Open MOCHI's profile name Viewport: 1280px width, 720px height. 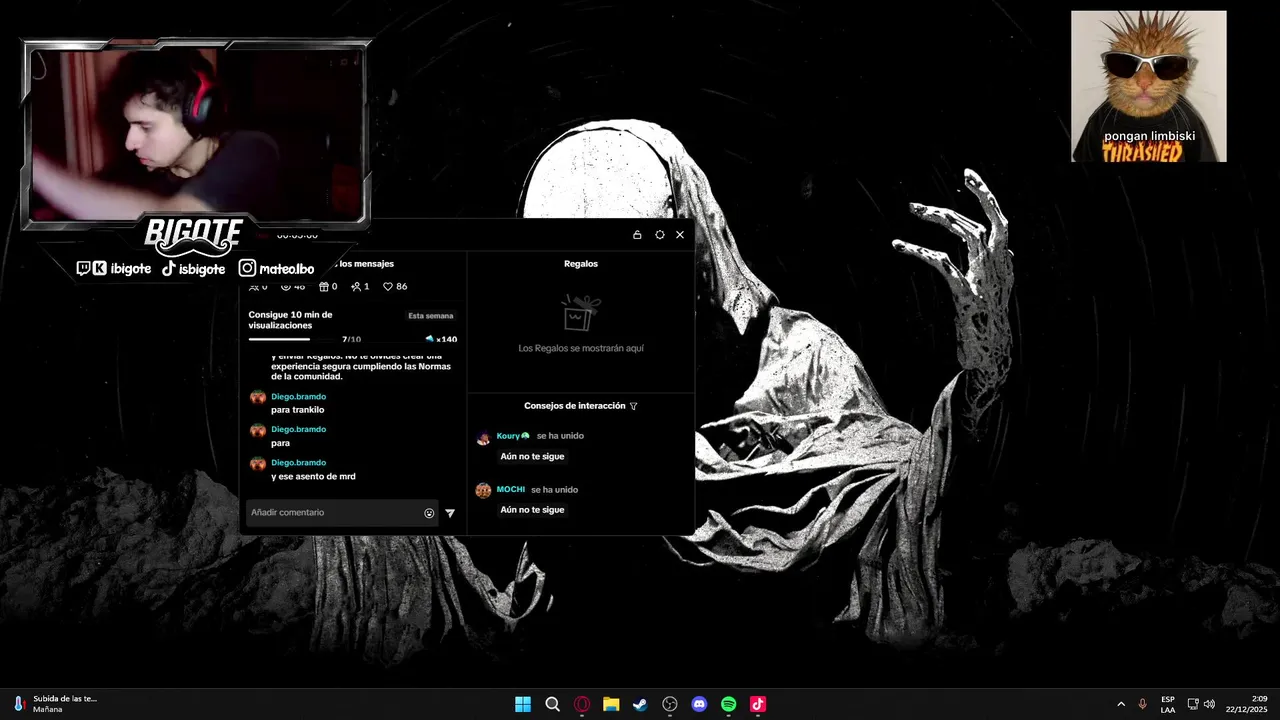pyautogui.click(x=510, y=490)
